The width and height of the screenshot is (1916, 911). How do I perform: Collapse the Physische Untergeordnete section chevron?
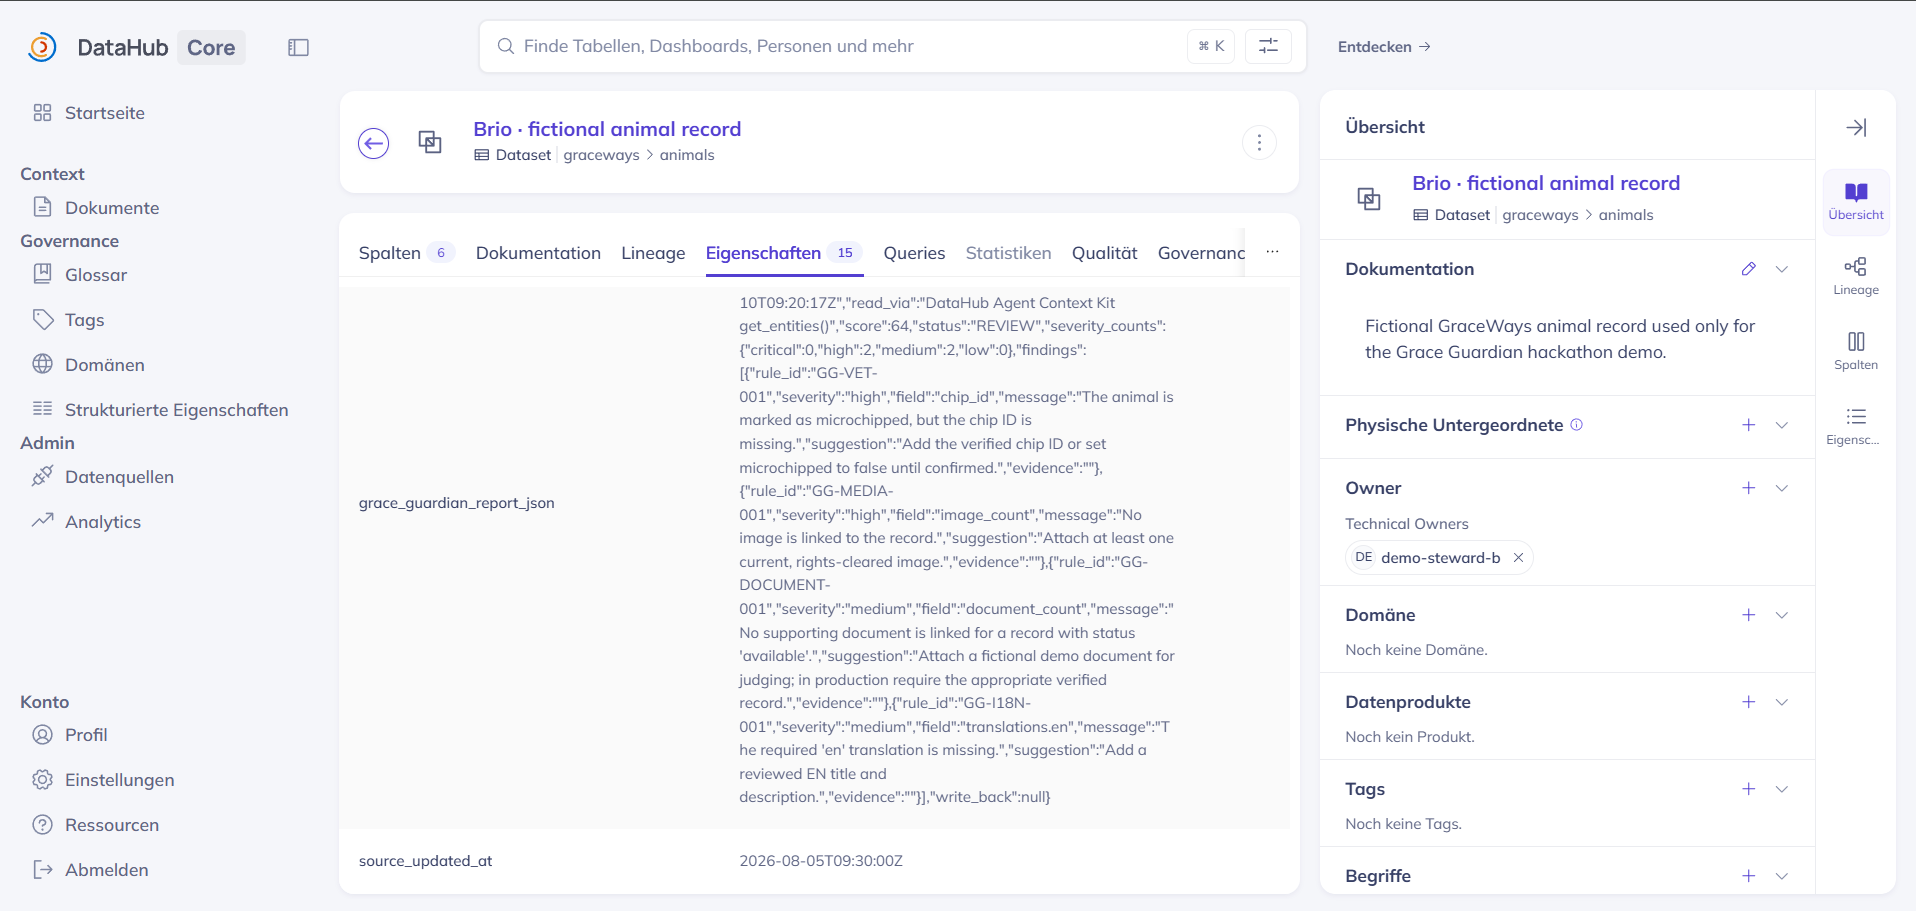tap(1781, 425)
